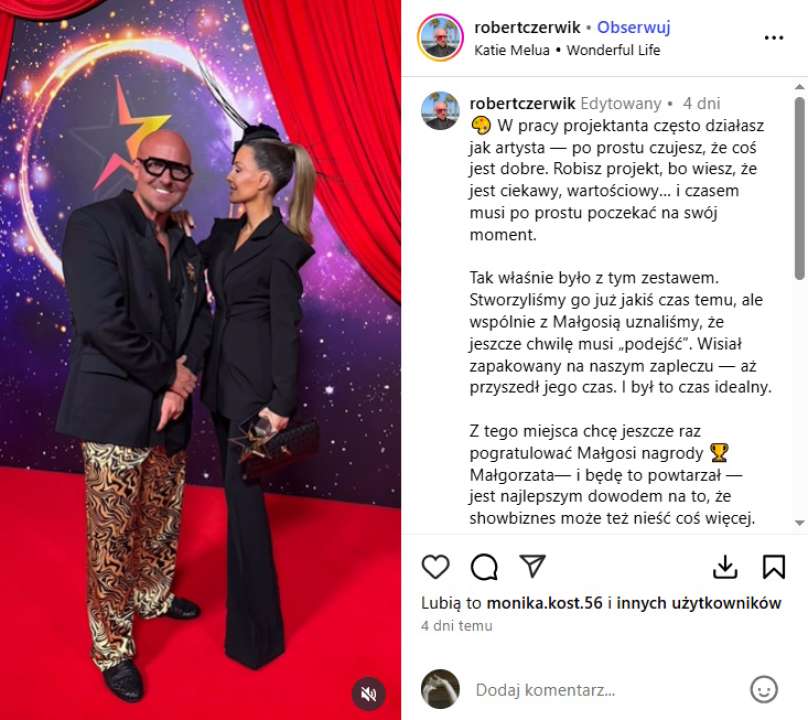808x720 pixels.
Task: Share post via paper plane icon
Action: click(x=532, y=566)
